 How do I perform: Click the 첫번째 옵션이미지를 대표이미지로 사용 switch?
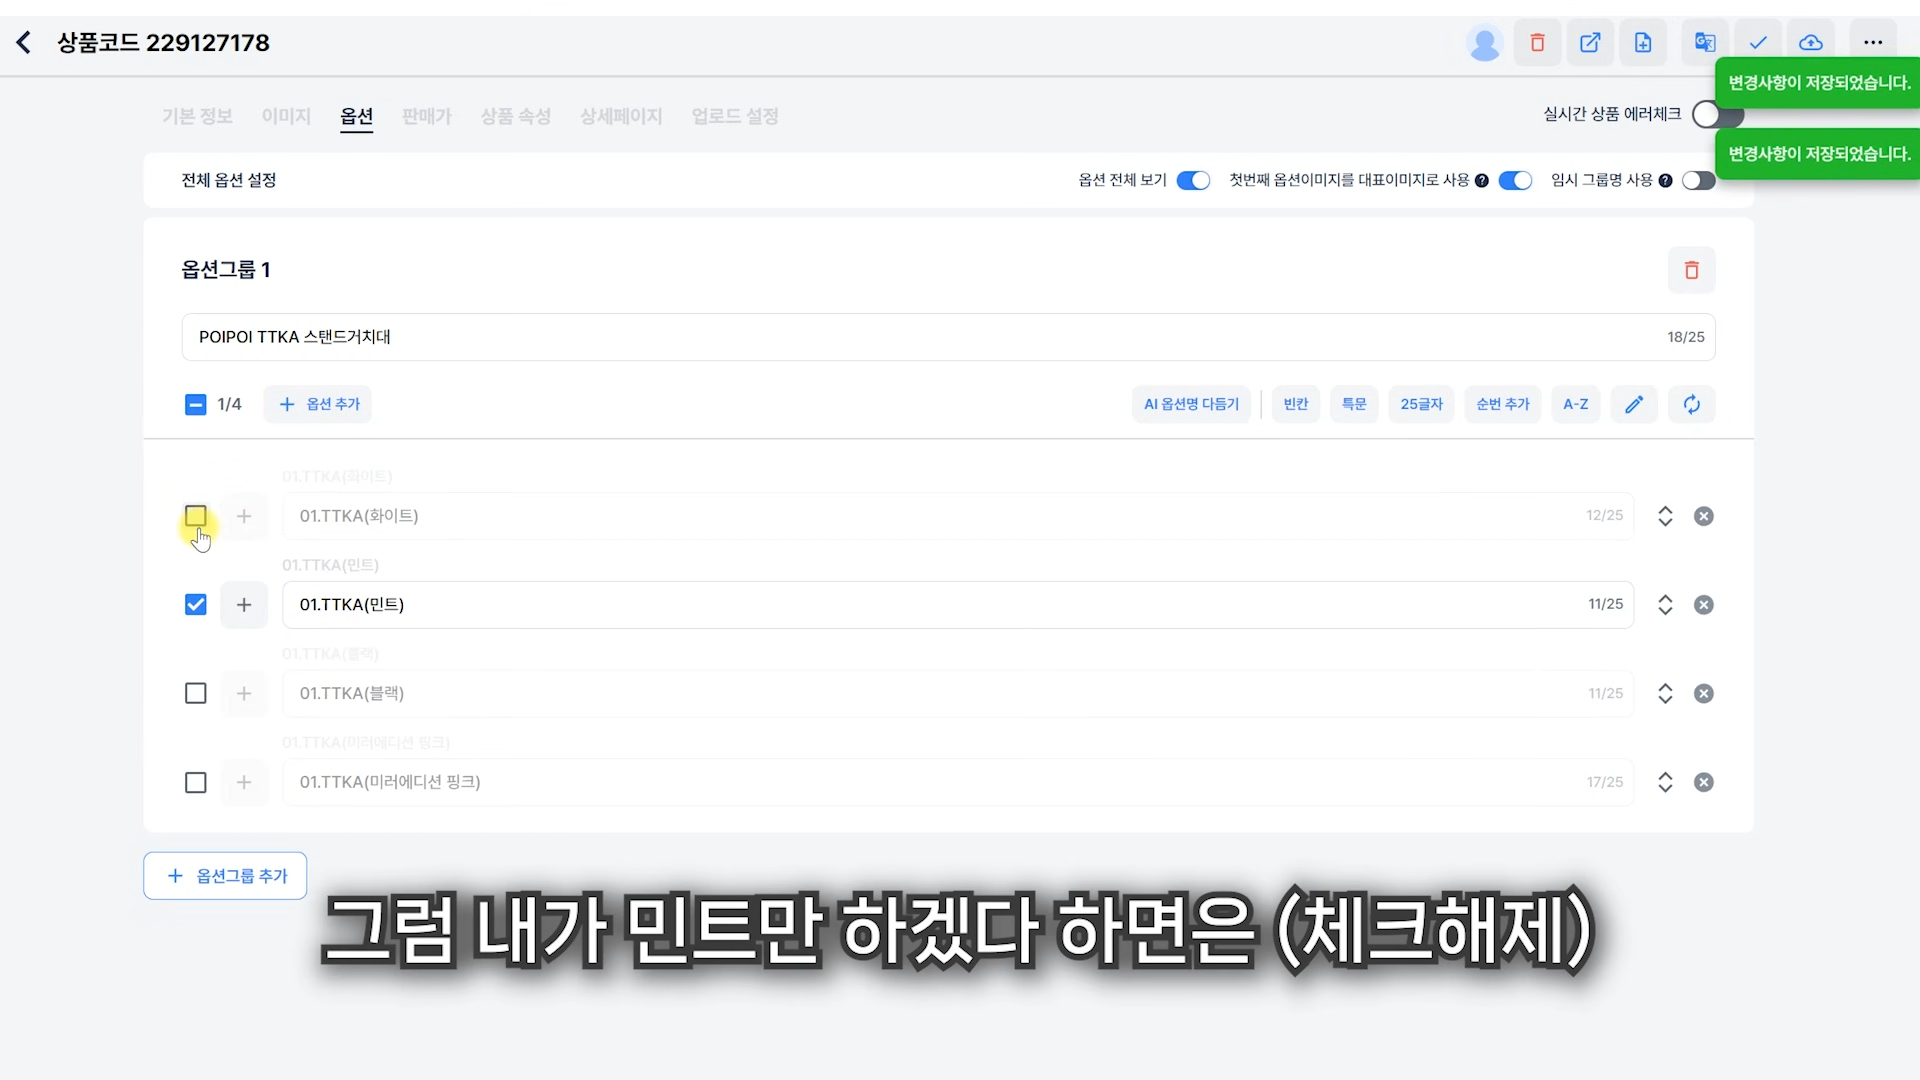pyautogui.click(x=1515, y=180)
